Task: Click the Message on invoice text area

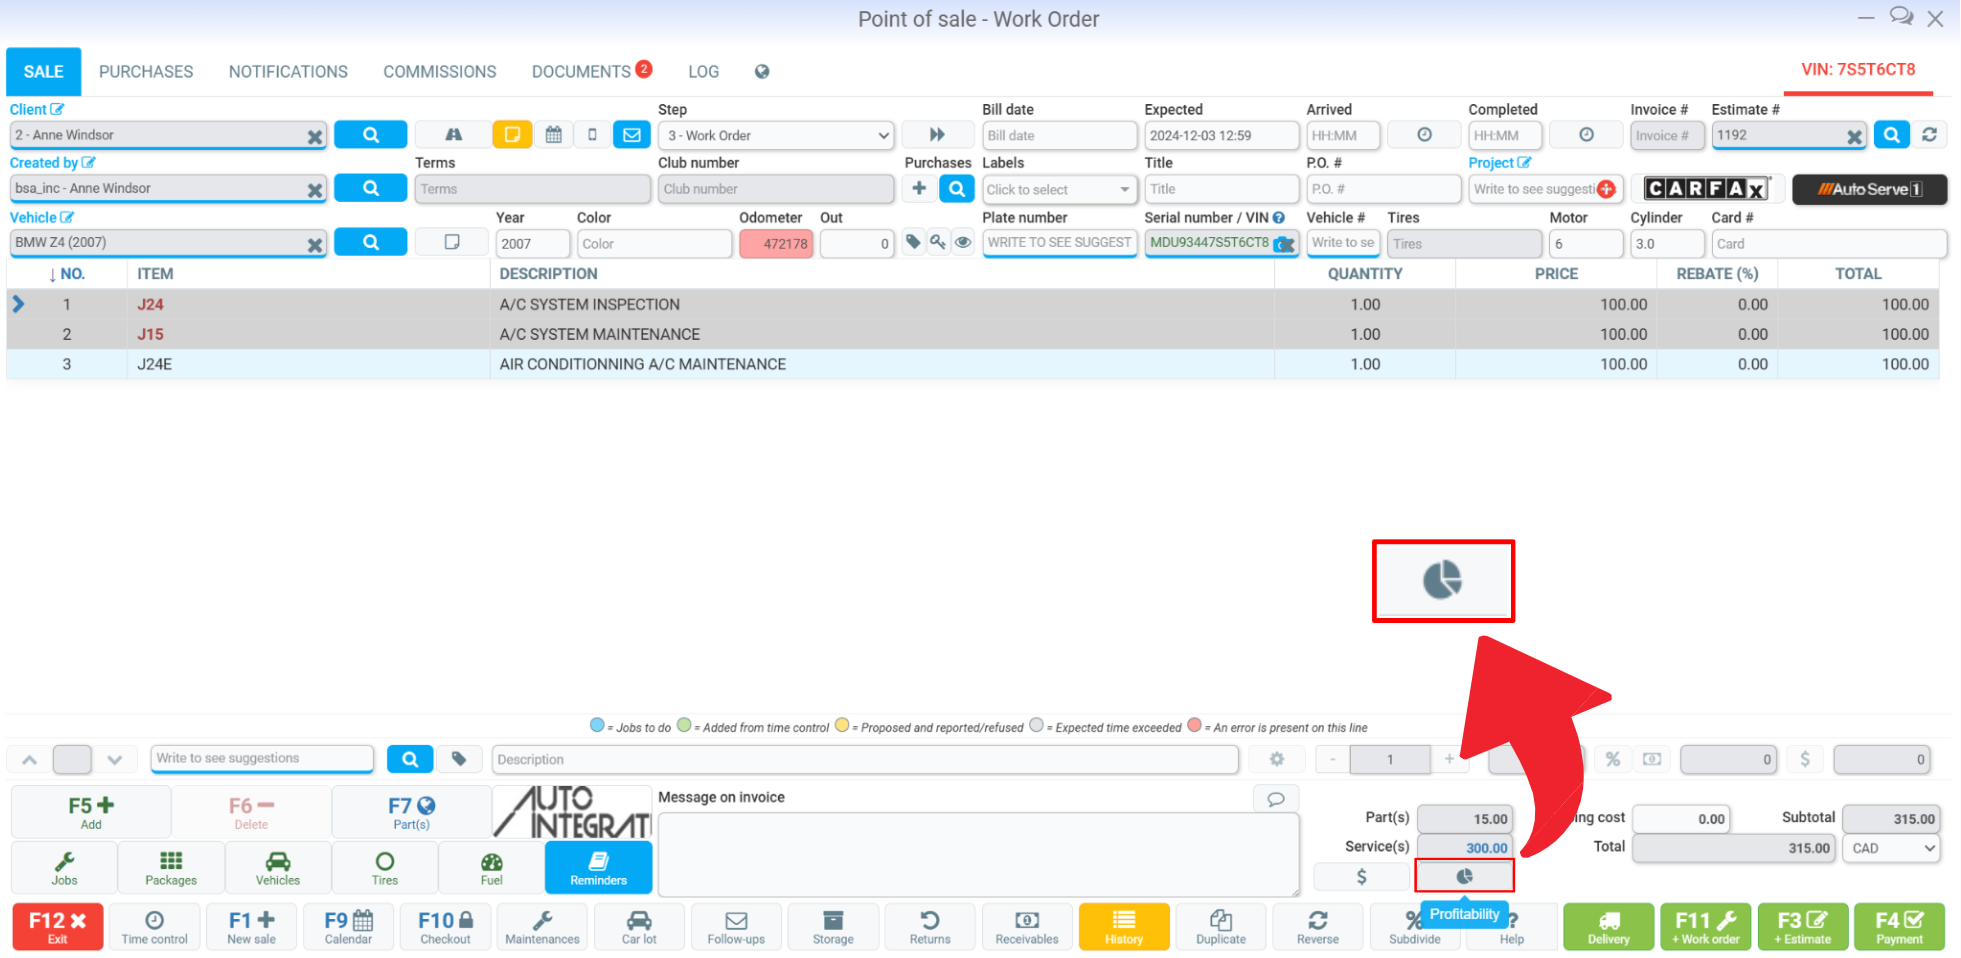Action: 978,854
